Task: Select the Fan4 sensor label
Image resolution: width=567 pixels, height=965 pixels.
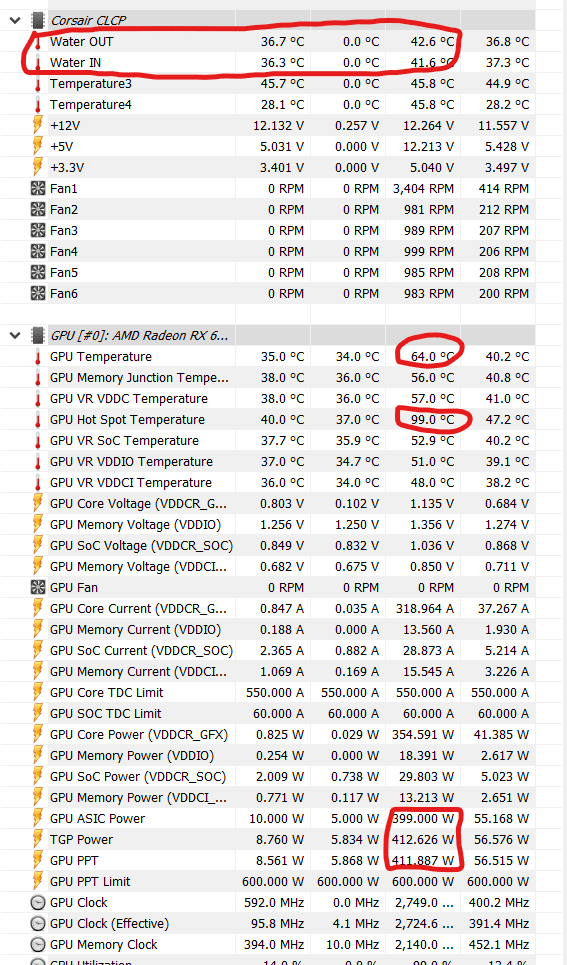Action: [x=64, y=251]
